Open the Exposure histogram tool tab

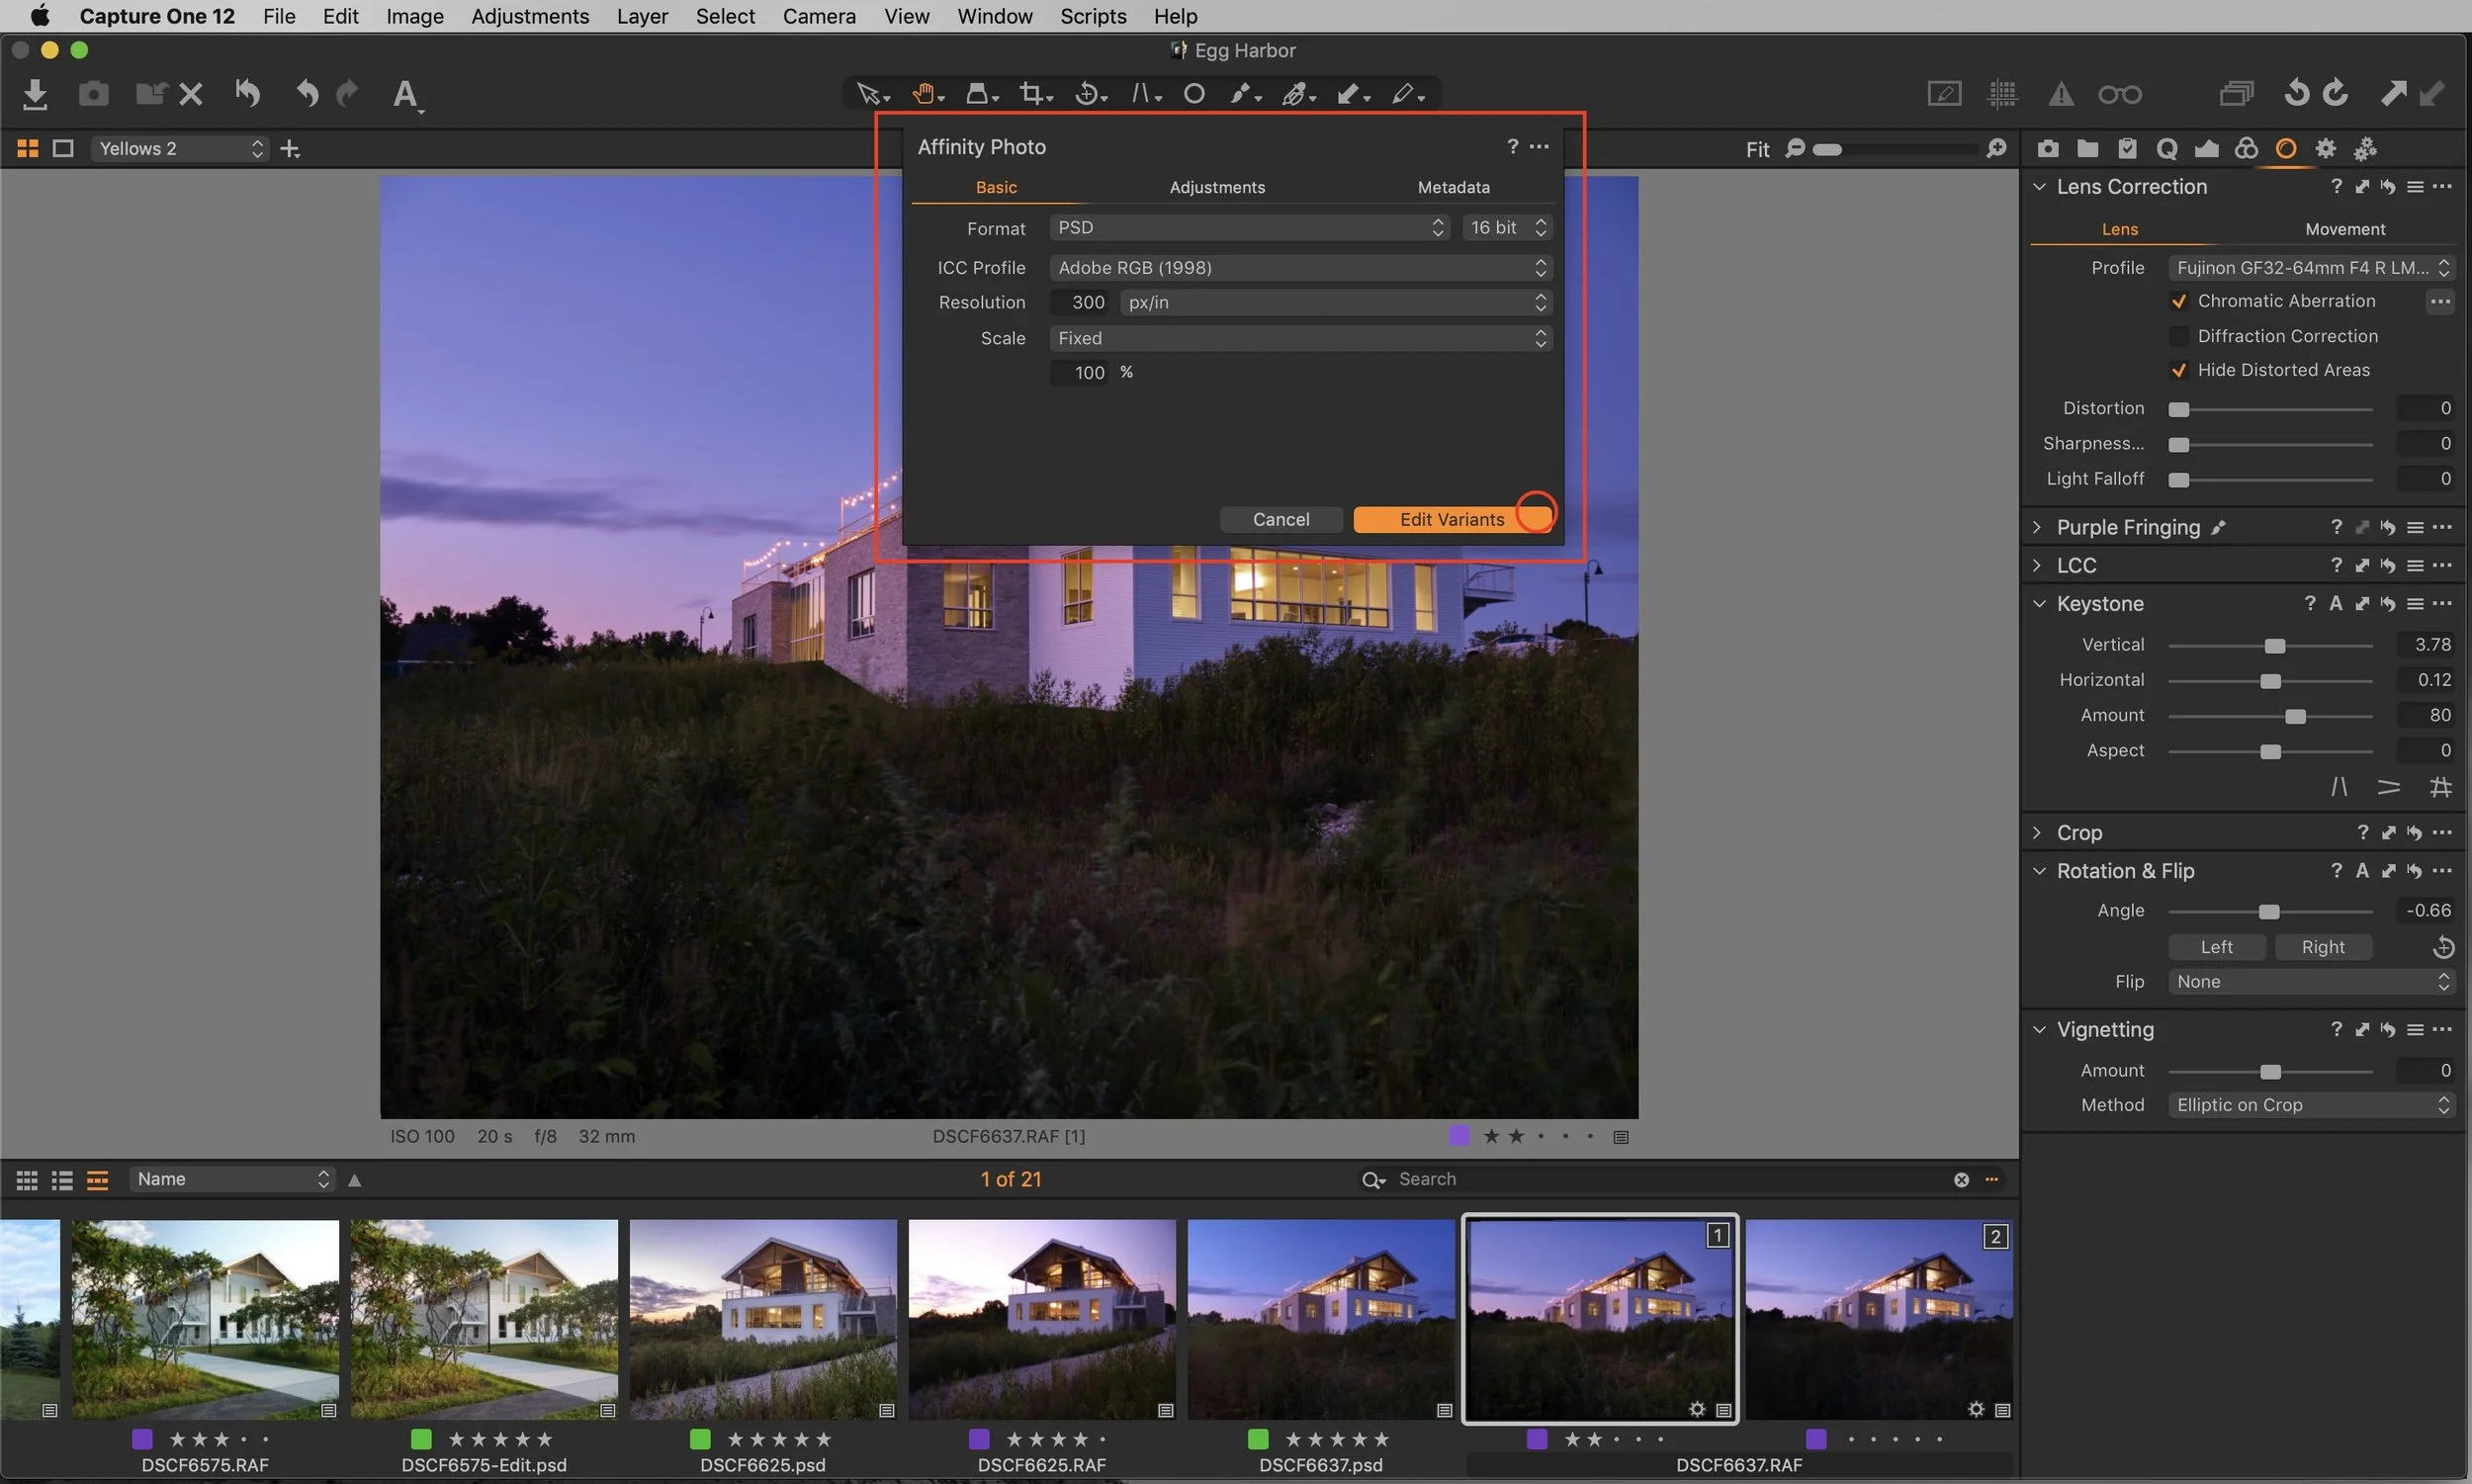tap(2206, 149)
